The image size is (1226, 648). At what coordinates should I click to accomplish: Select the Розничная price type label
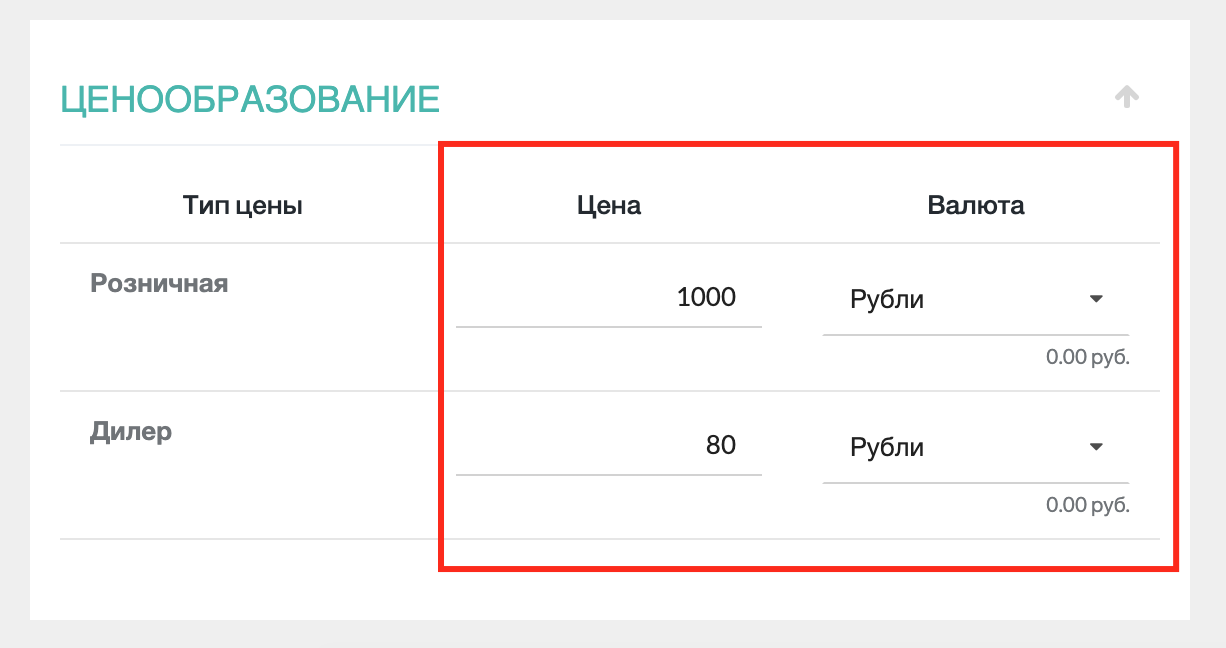pos(159,283)
